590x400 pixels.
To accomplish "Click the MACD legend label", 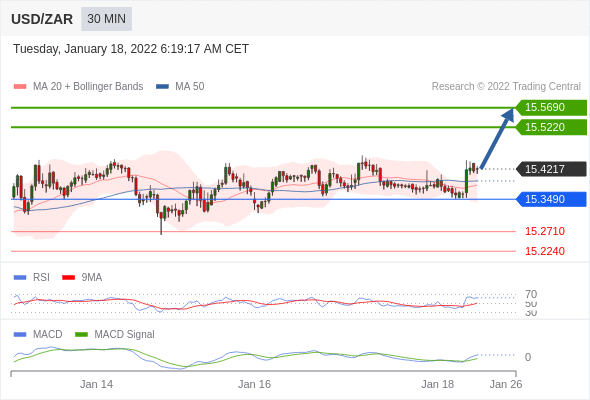I will pos(48,335).
